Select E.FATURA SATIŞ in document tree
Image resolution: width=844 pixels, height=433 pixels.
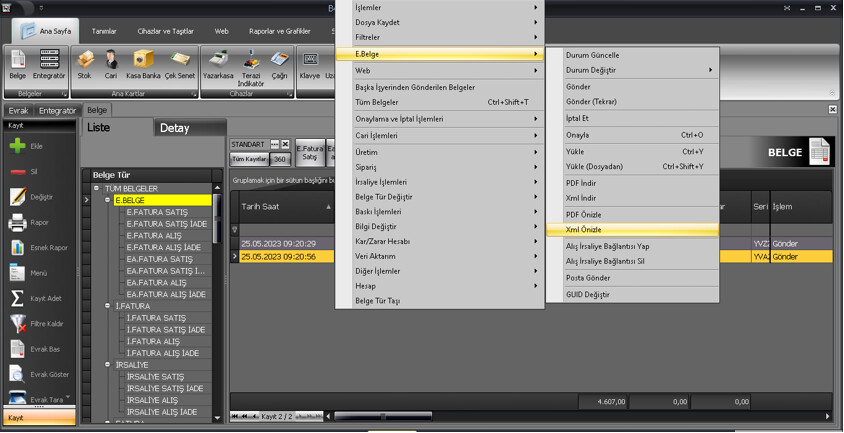156,212
